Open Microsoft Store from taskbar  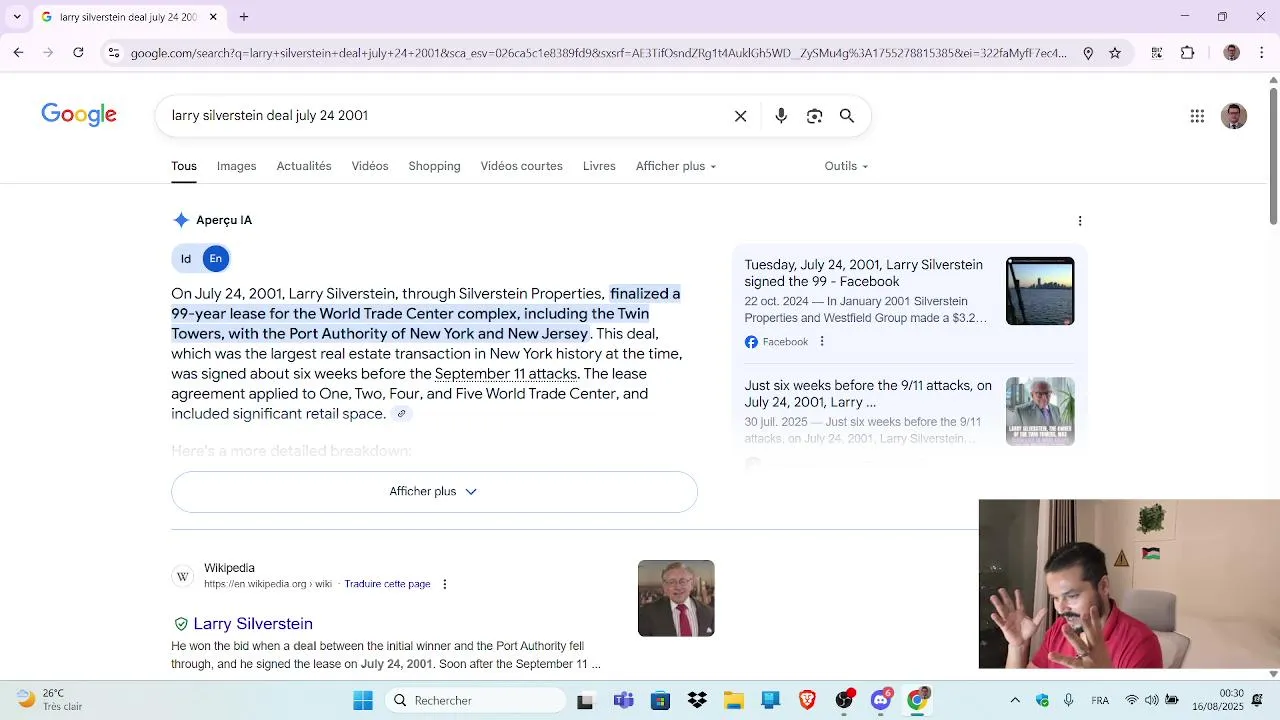point(660,700)
